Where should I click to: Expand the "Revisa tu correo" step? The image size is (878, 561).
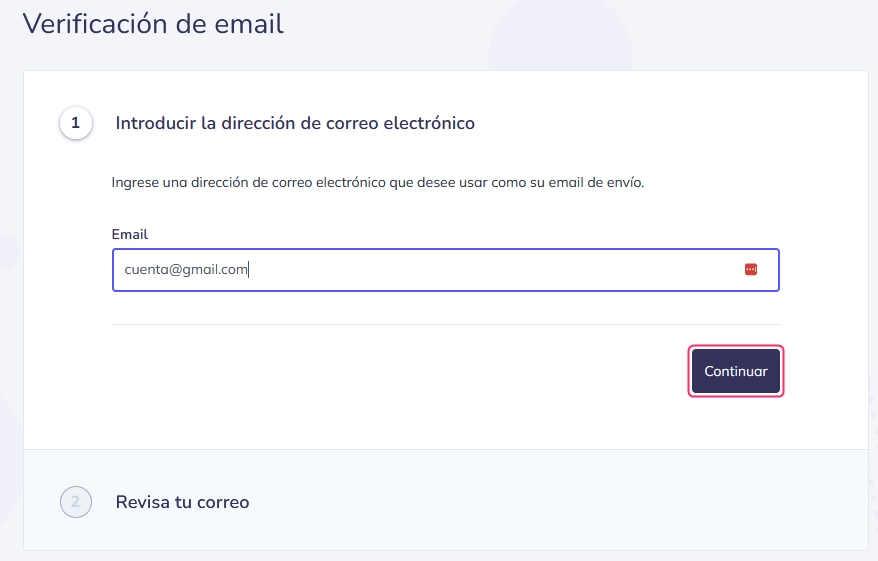[182, 502]
